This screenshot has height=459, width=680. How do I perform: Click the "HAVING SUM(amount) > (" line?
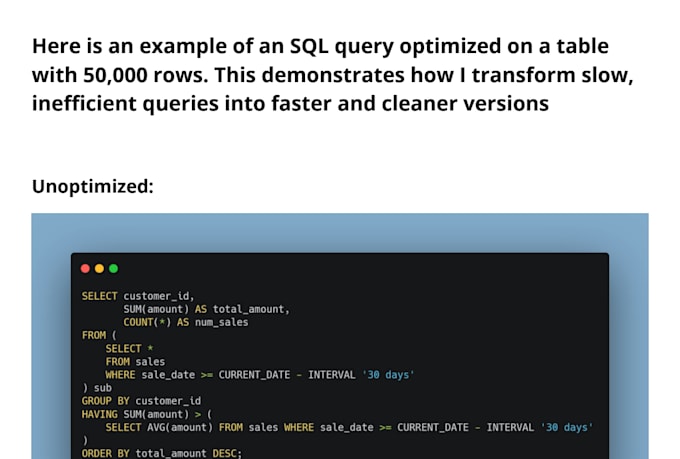(x=147, y=414)
